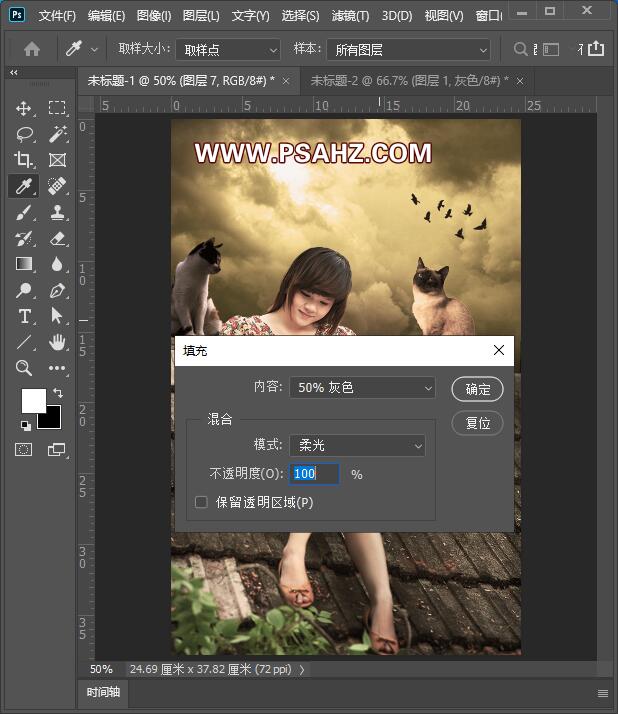
Task: Select the Zoom tool
Action: 24,367
